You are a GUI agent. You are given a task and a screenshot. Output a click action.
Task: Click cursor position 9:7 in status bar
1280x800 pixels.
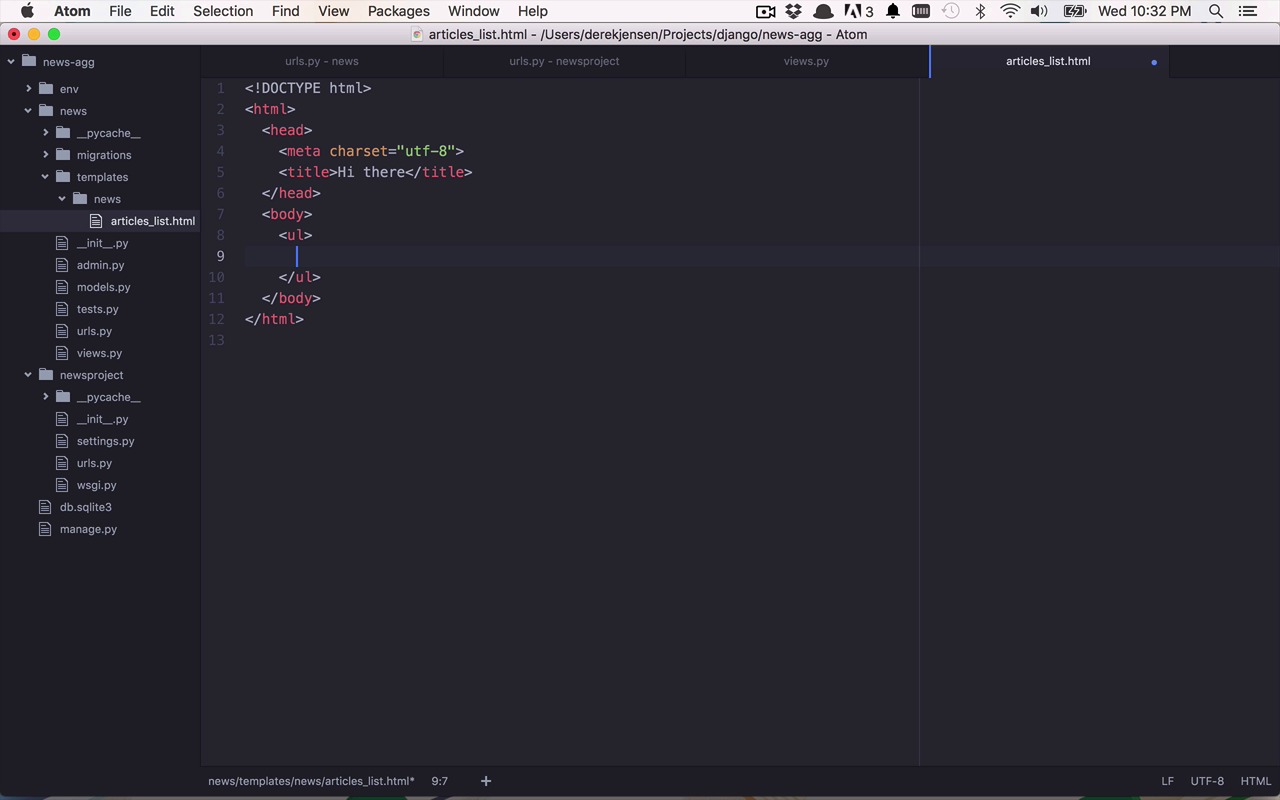click(x=439, y=781)
